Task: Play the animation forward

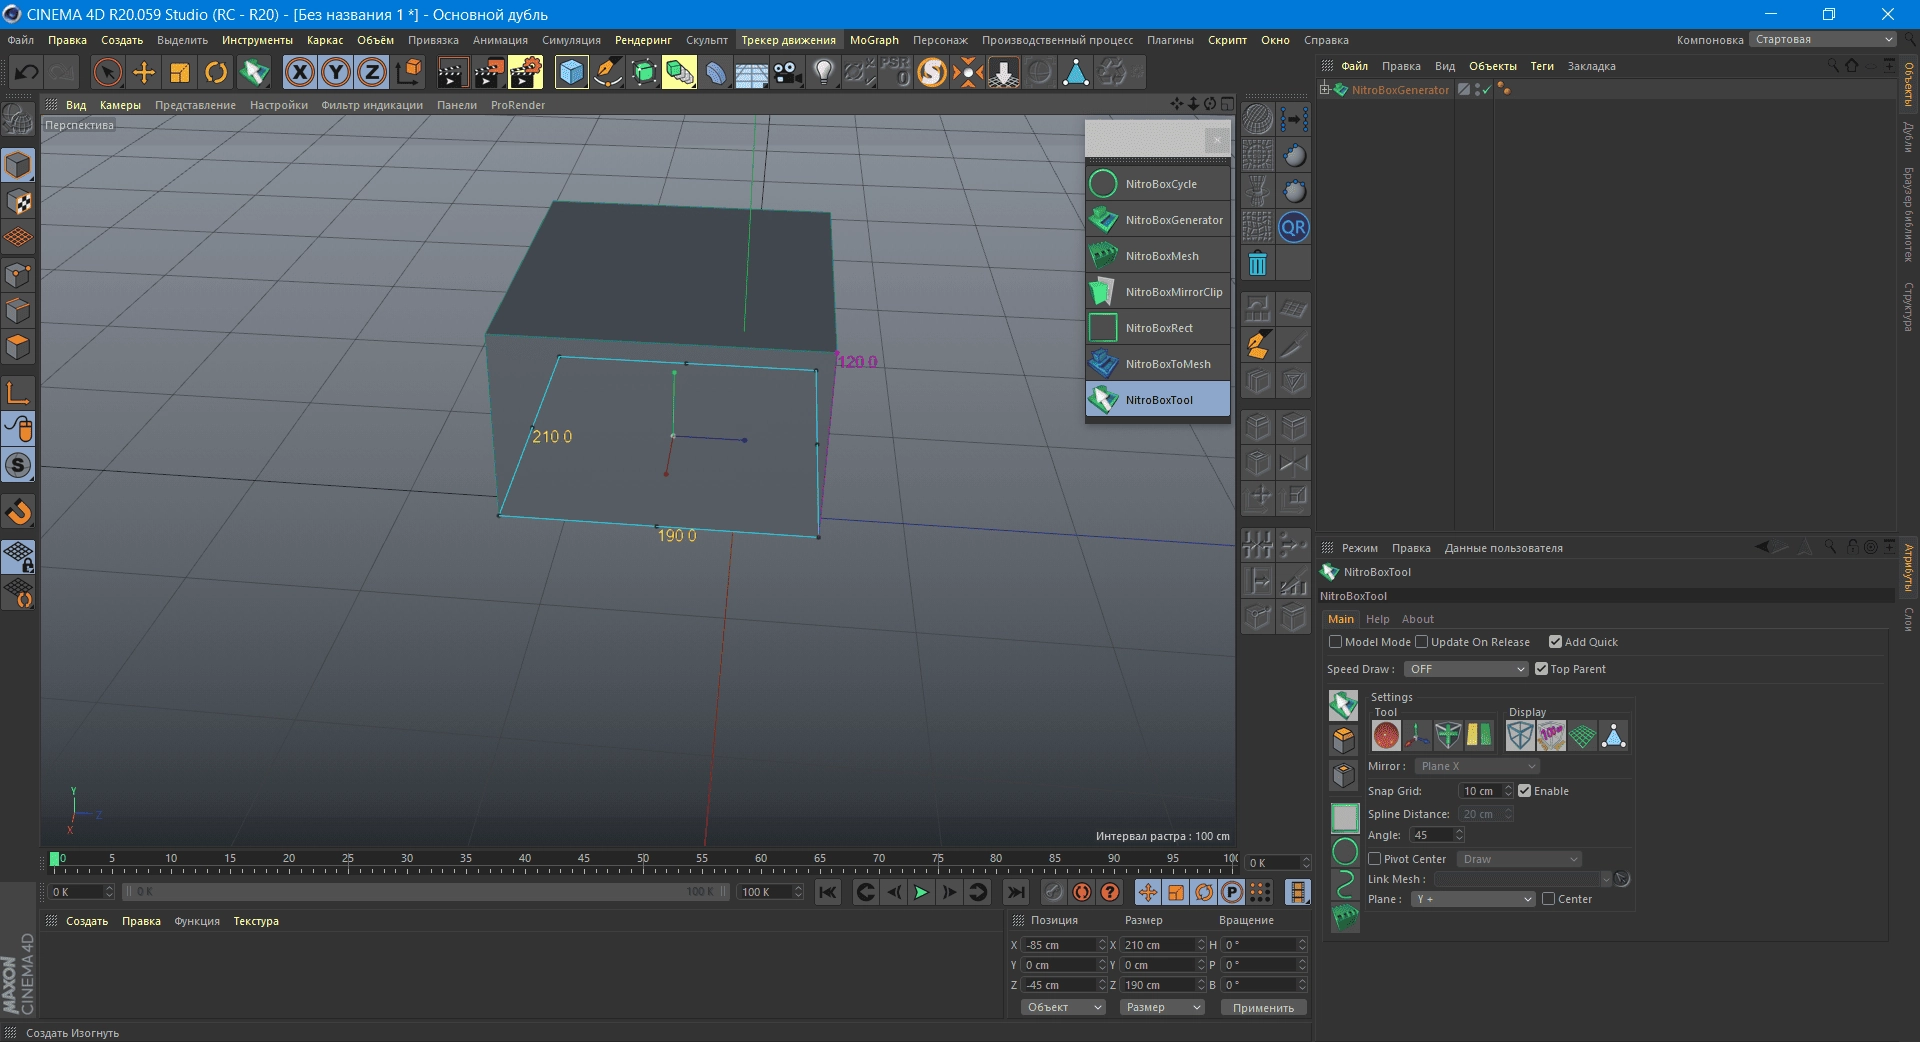Action: point(921,892)
